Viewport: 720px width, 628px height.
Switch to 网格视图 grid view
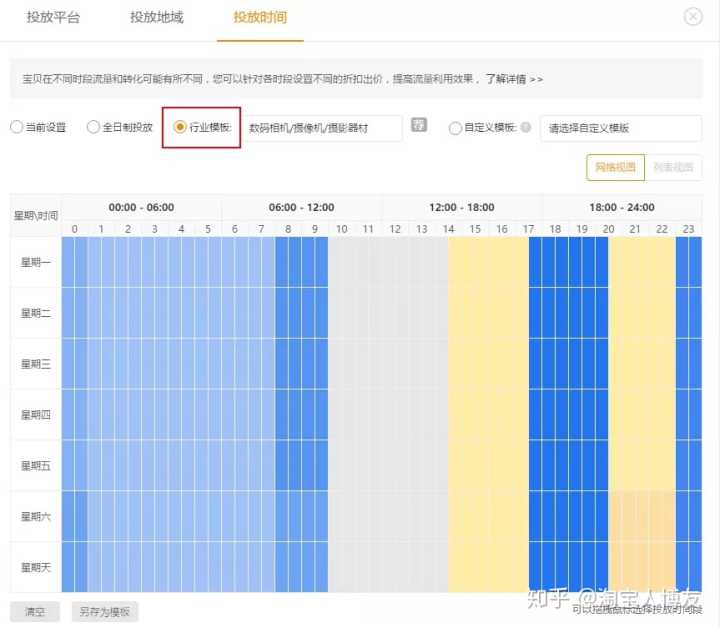(615, 168)
